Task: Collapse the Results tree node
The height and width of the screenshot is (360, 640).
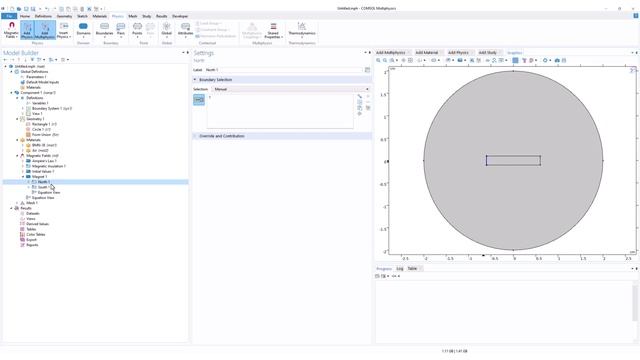Action: click(x=11, y=208)
